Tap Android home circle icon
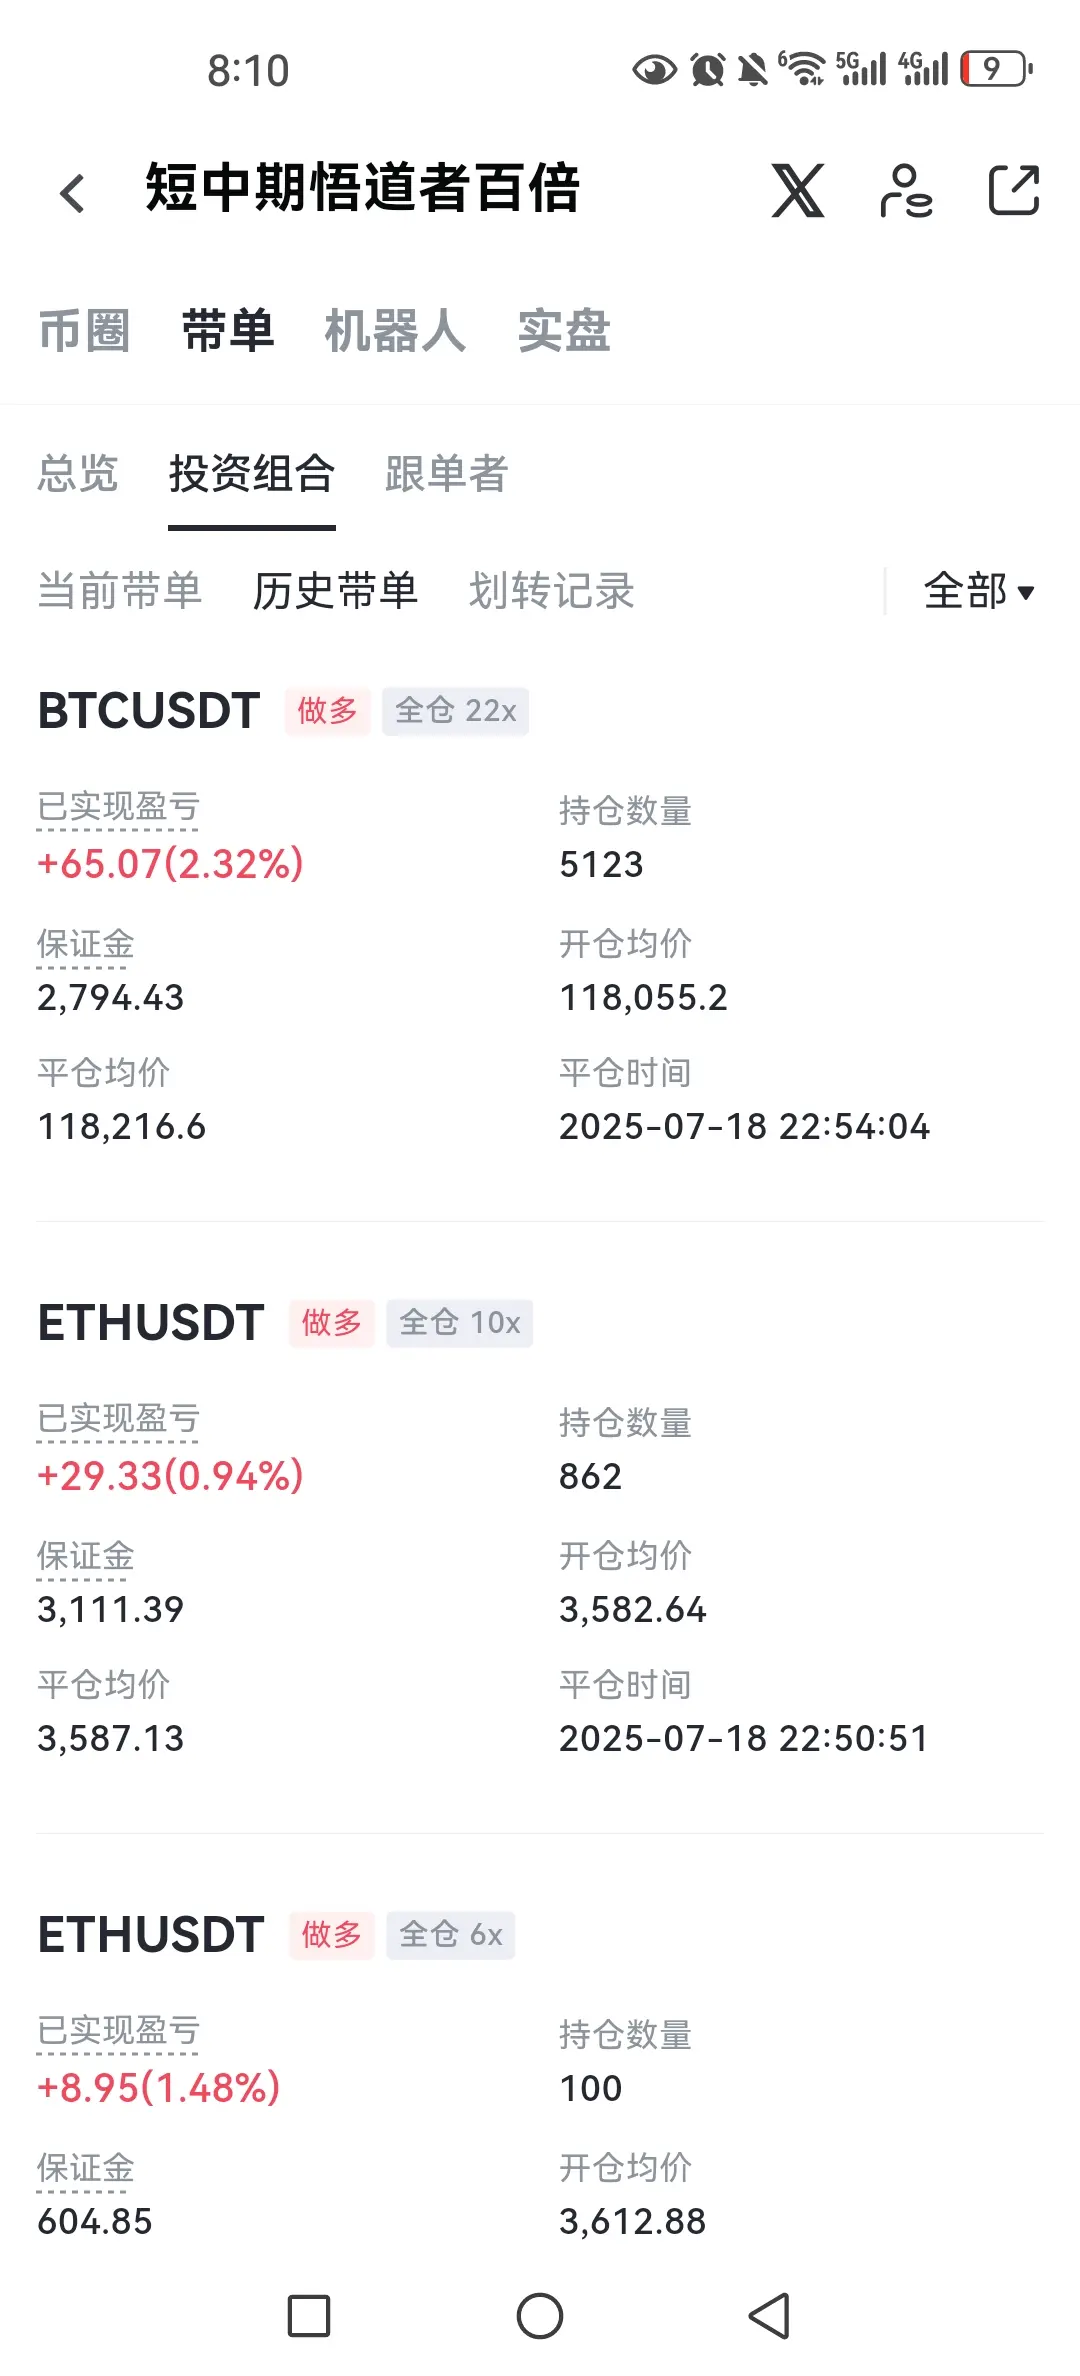Image resolution: width=1080 pixels, height=2376 pixels. tap(540, 2316)
